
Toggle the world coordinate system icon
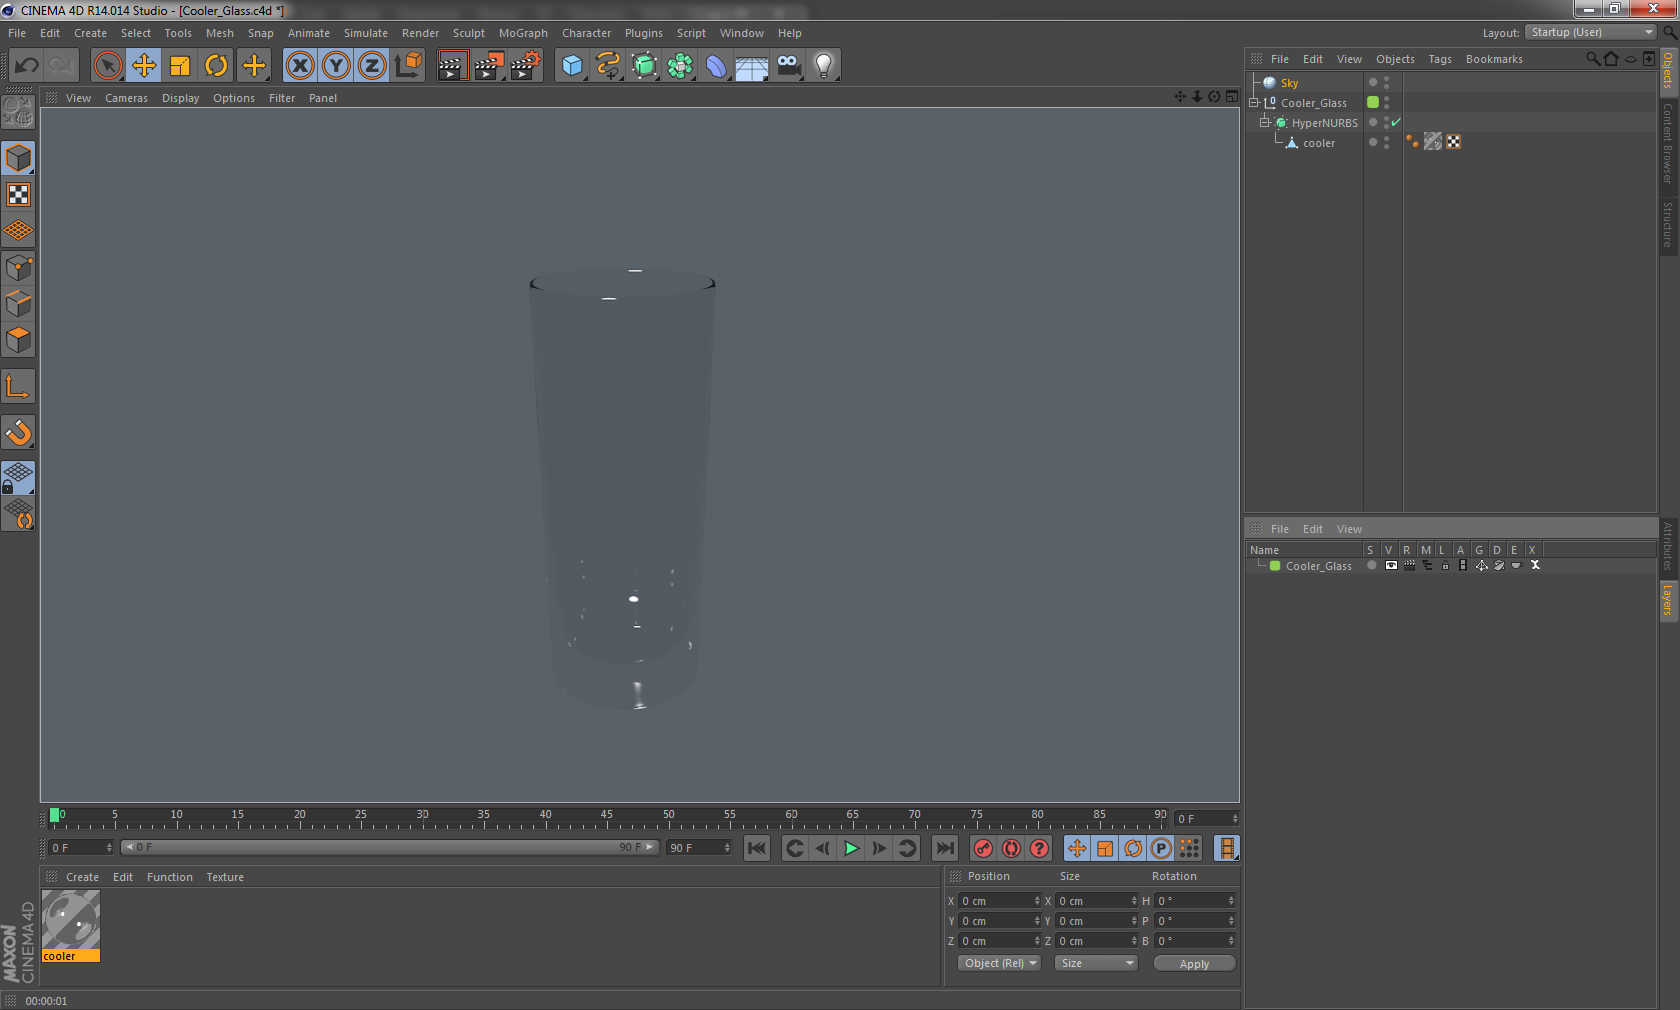[409, 66]
